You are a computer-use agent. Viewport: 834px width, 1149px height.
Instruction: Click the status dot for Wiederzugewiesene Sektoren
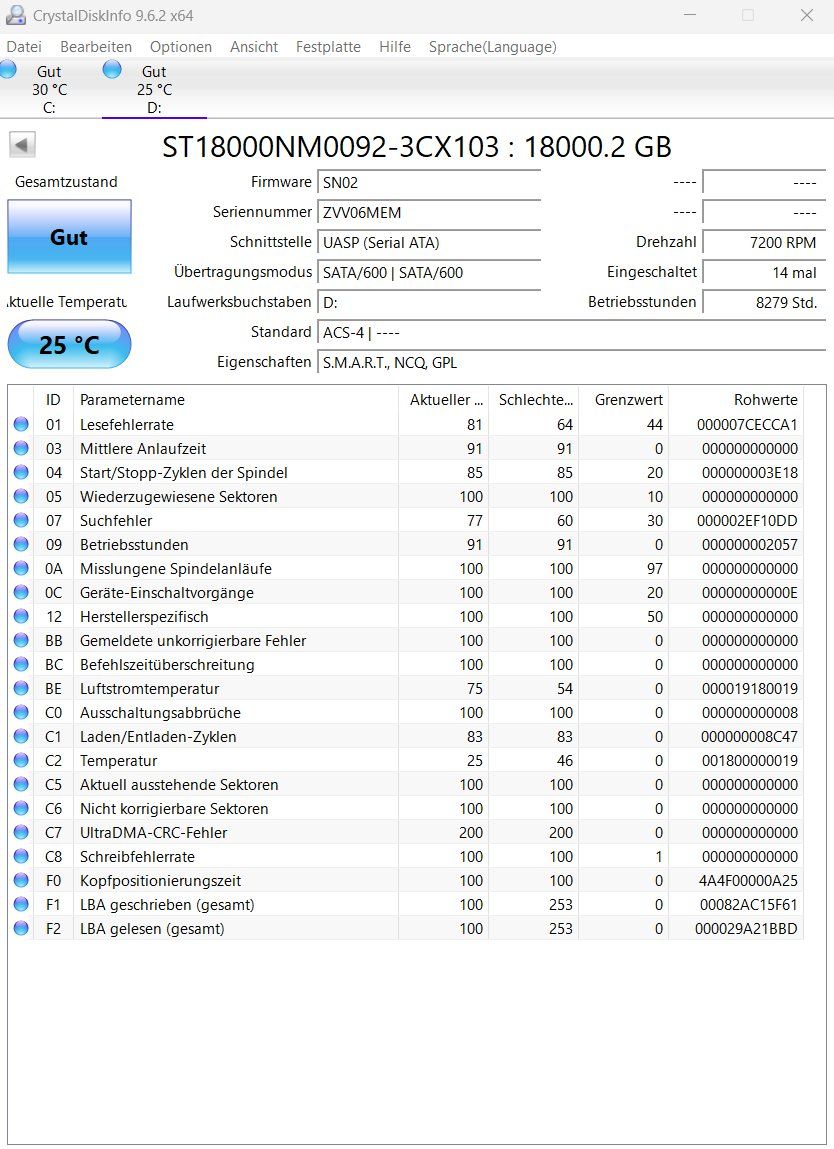[x=21, y=496]
